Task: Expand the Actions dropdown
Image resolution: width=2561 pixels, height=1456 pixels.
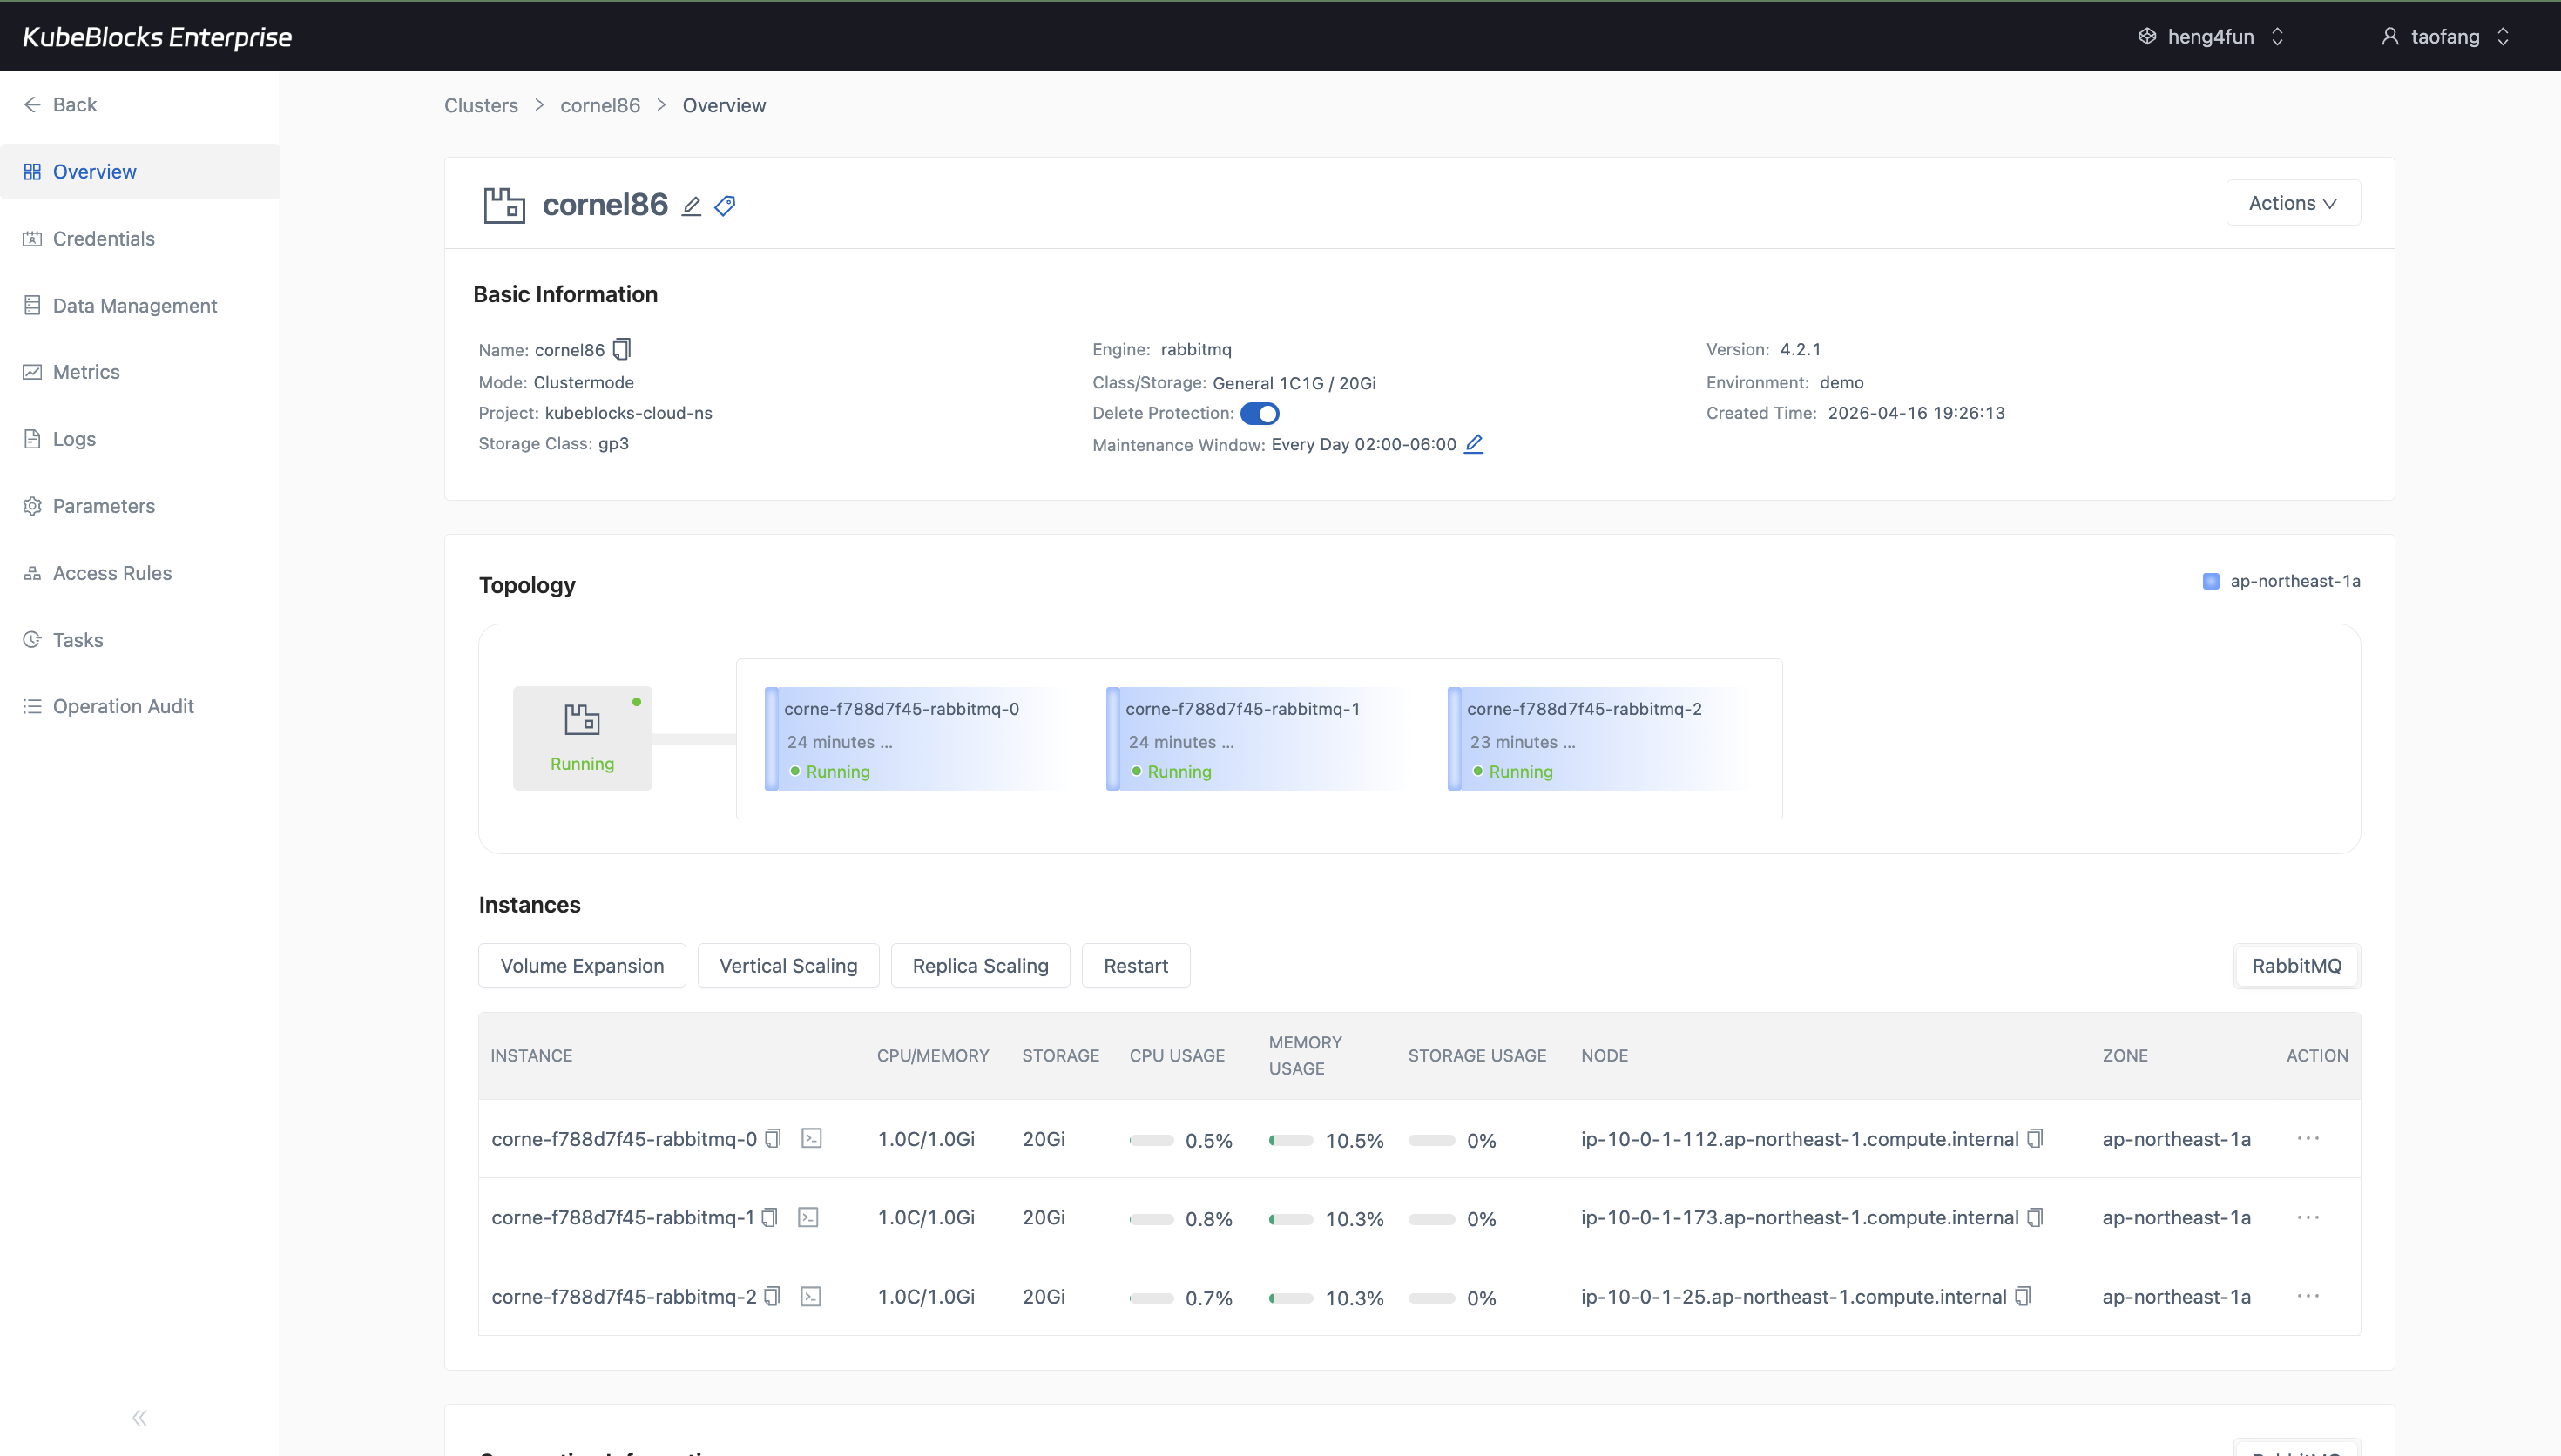Action: (2293, 203)
